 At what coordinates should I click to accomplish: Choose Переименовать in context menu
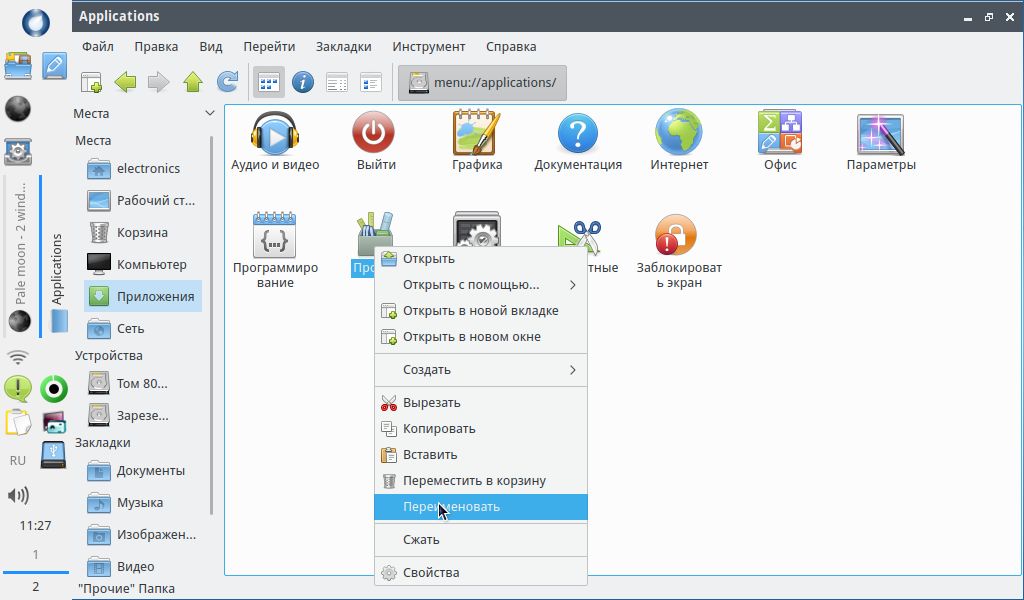coord(481,507)
